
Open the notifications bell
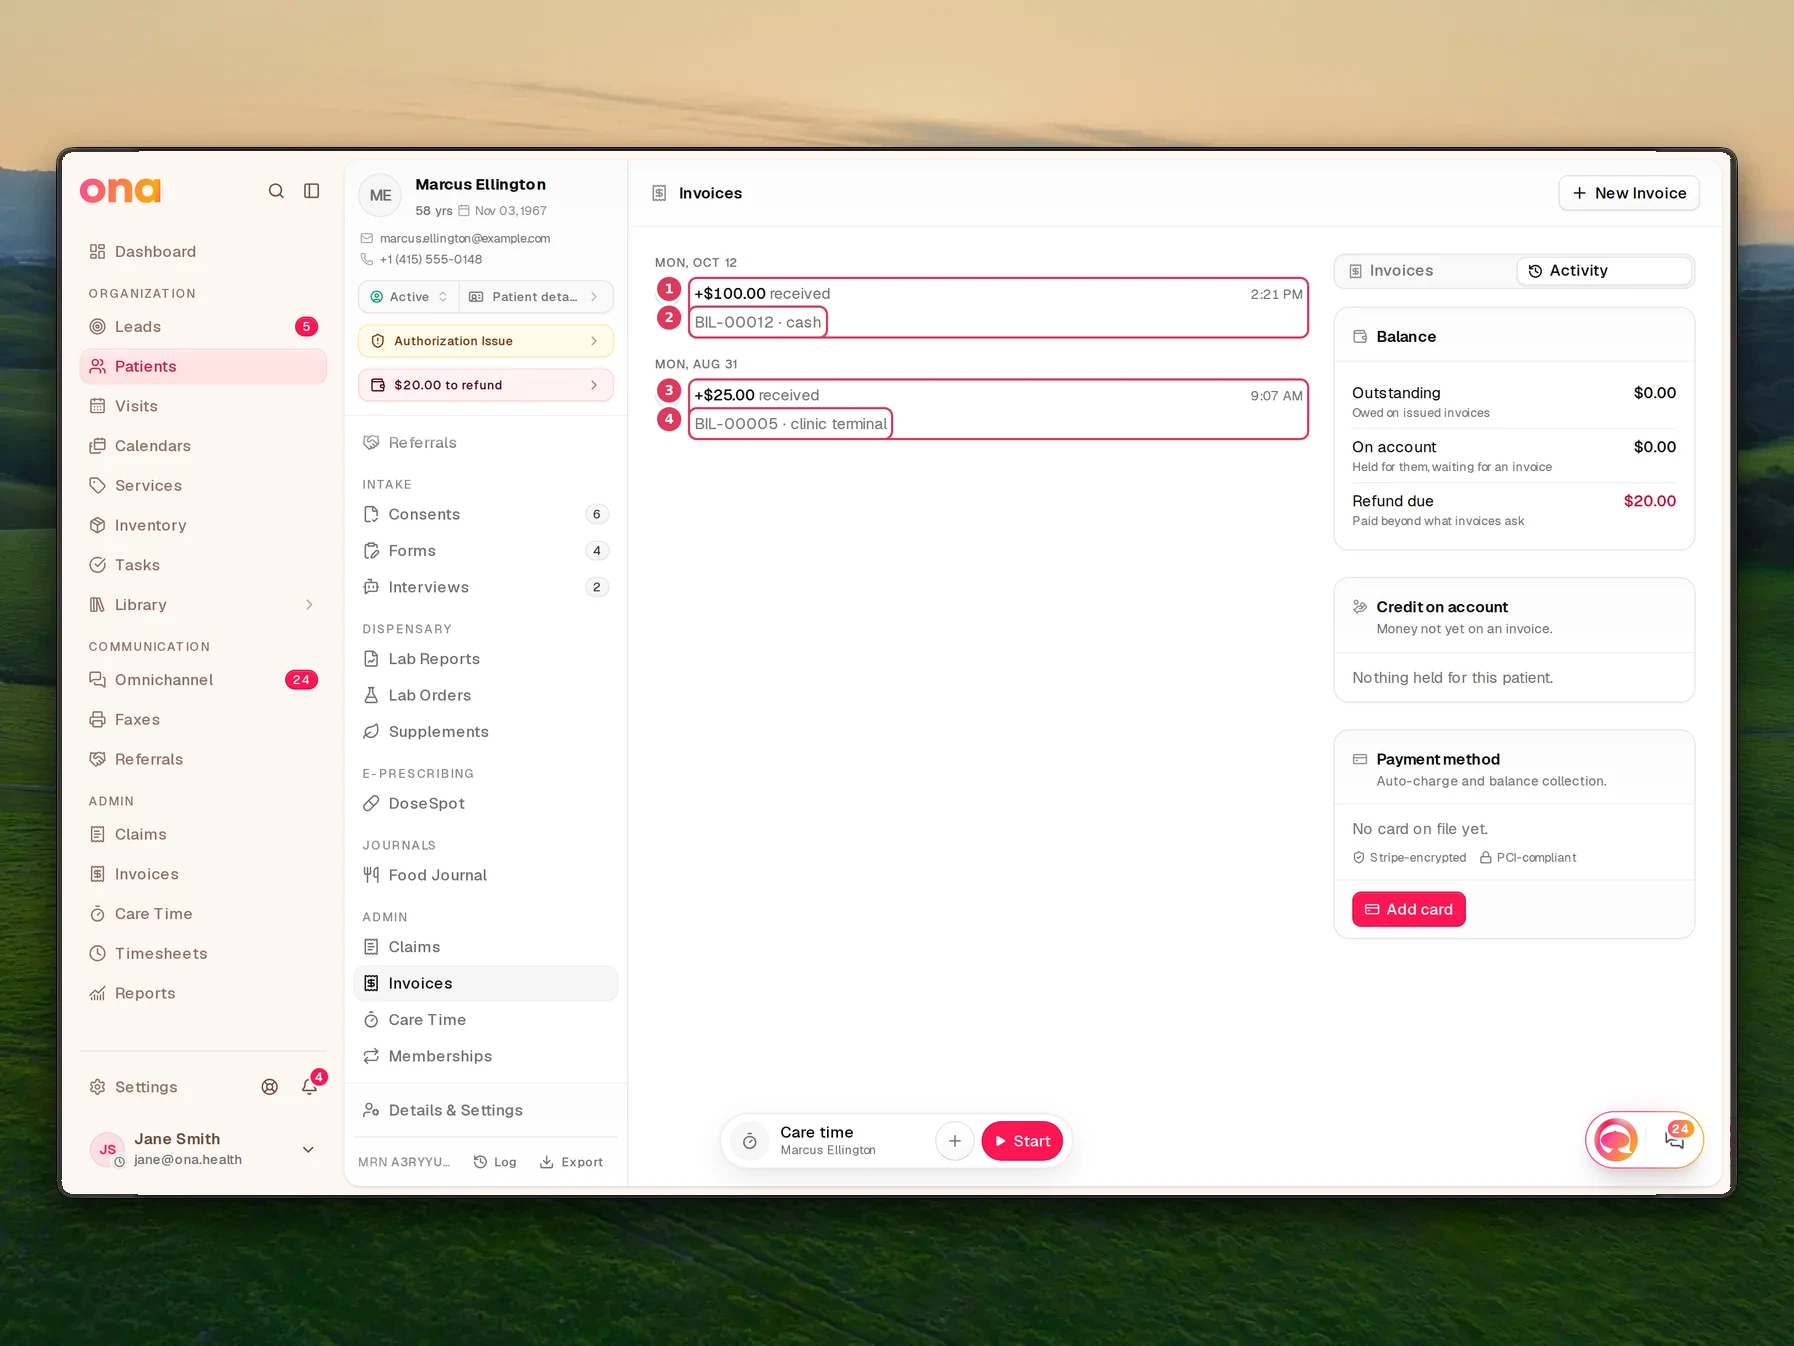click(x=310, y=1087)
